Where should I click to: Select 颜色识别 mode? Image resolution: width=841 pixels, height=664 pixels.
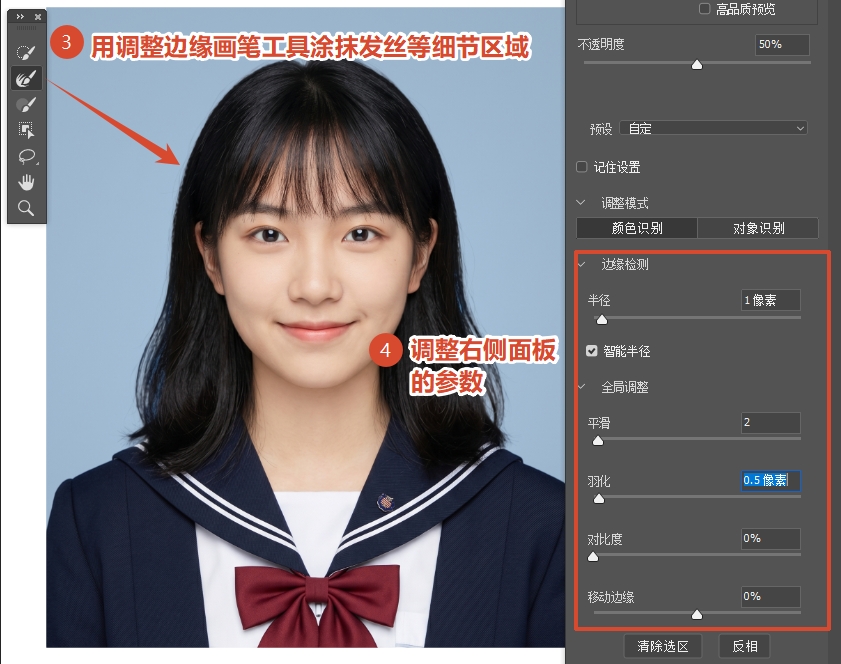(x=636, y=227)
